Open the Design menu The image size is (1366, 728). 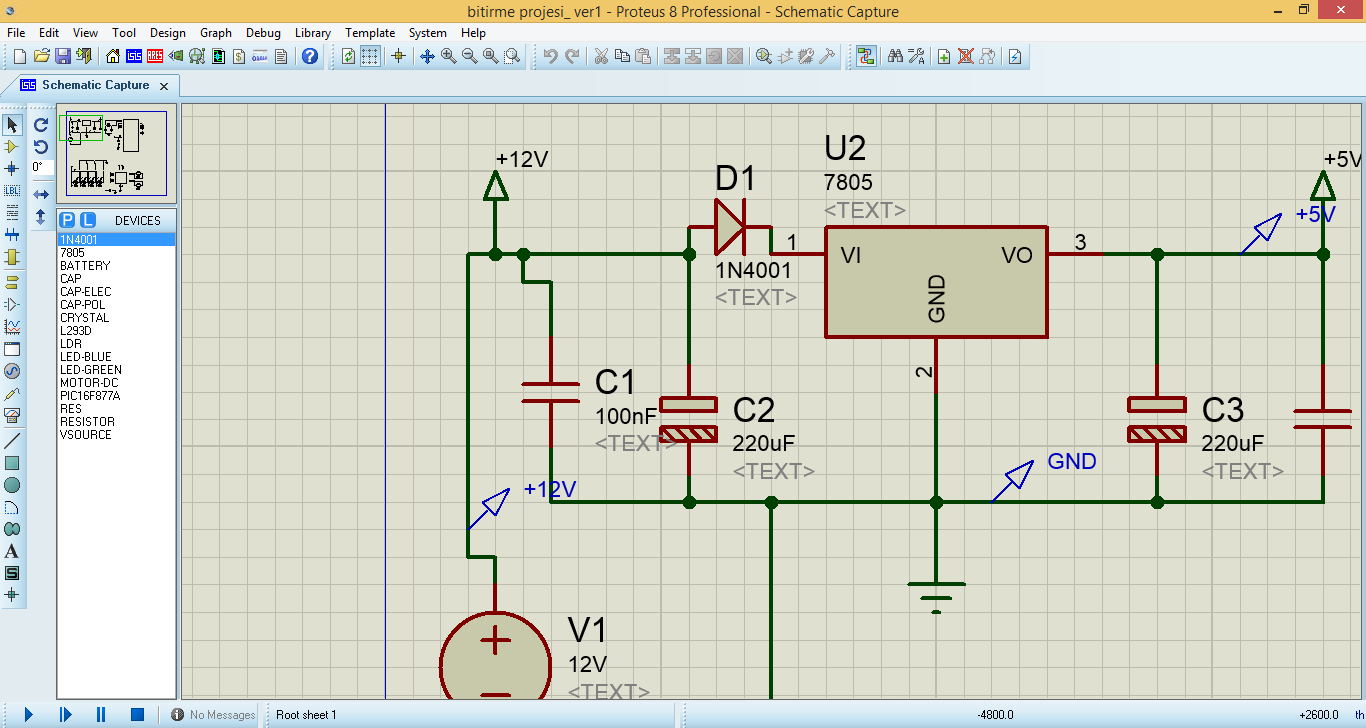point(168,33)
